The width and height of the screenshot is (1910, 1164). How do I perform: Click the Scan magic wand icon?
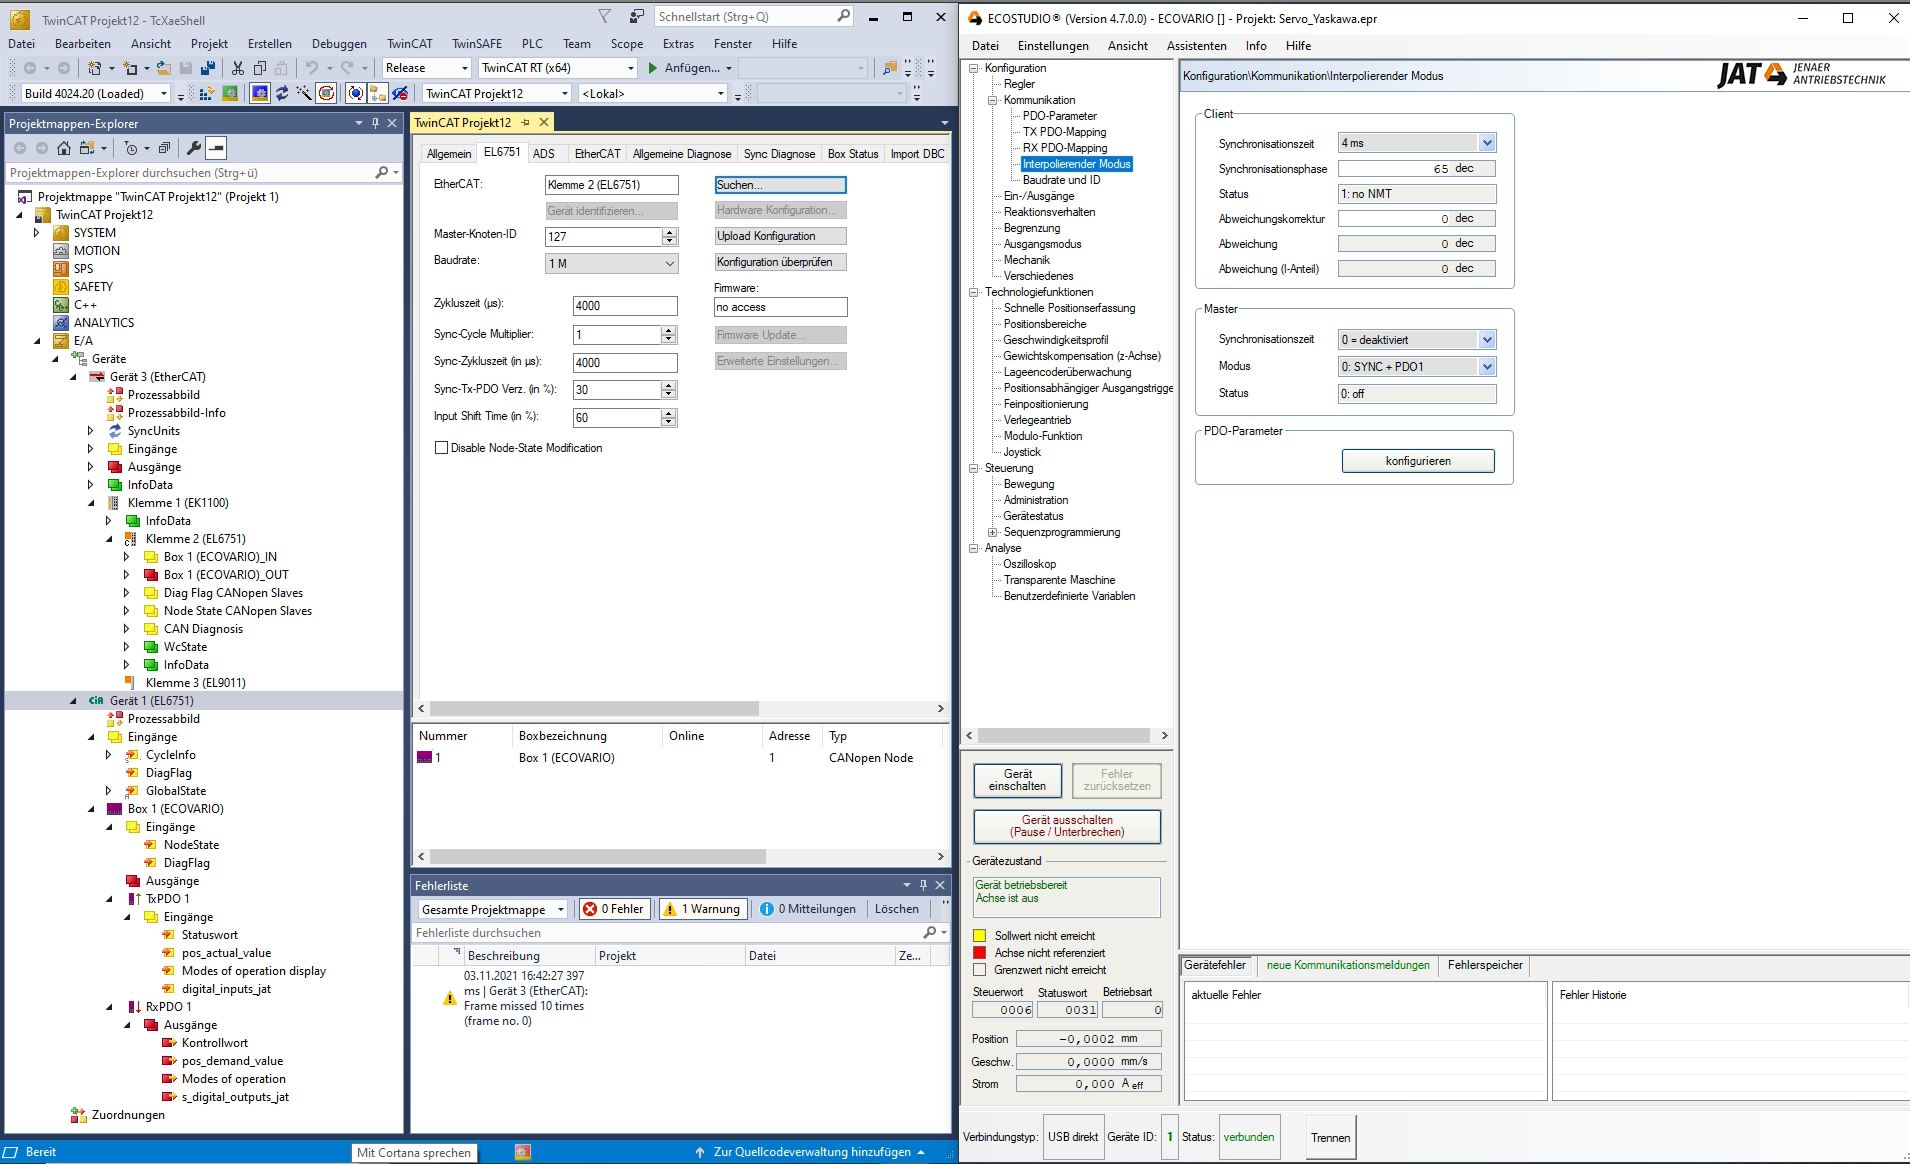pos(304,93)
